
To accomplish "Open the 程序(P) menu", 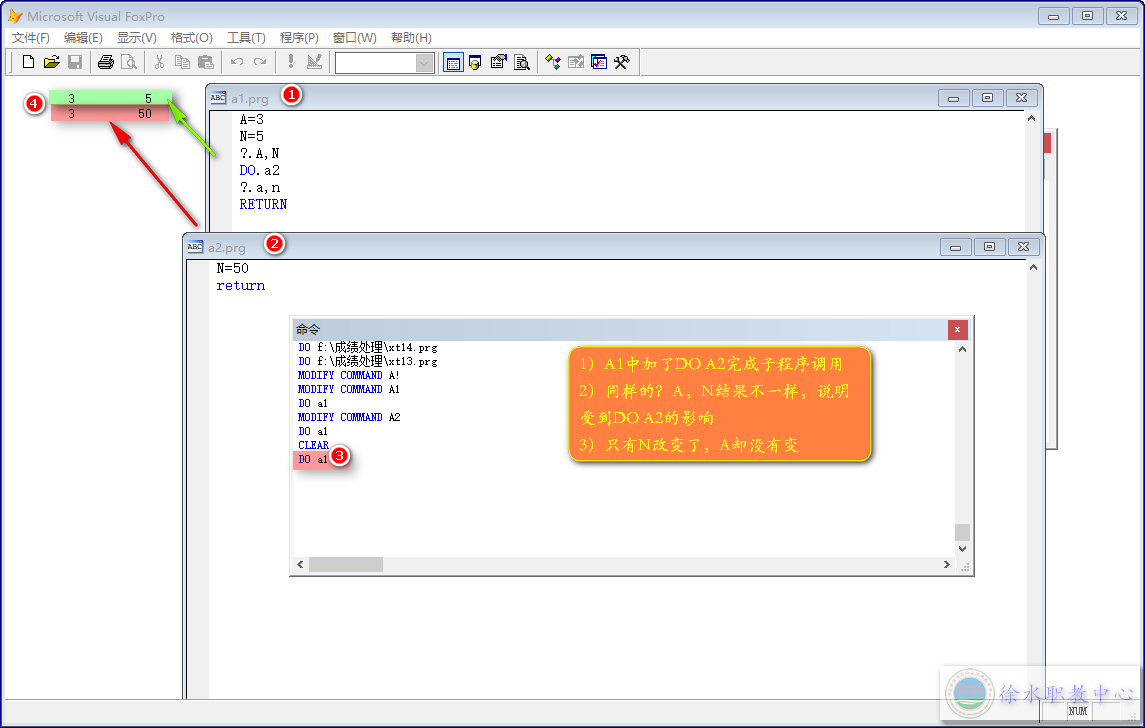I will (299, 37).
